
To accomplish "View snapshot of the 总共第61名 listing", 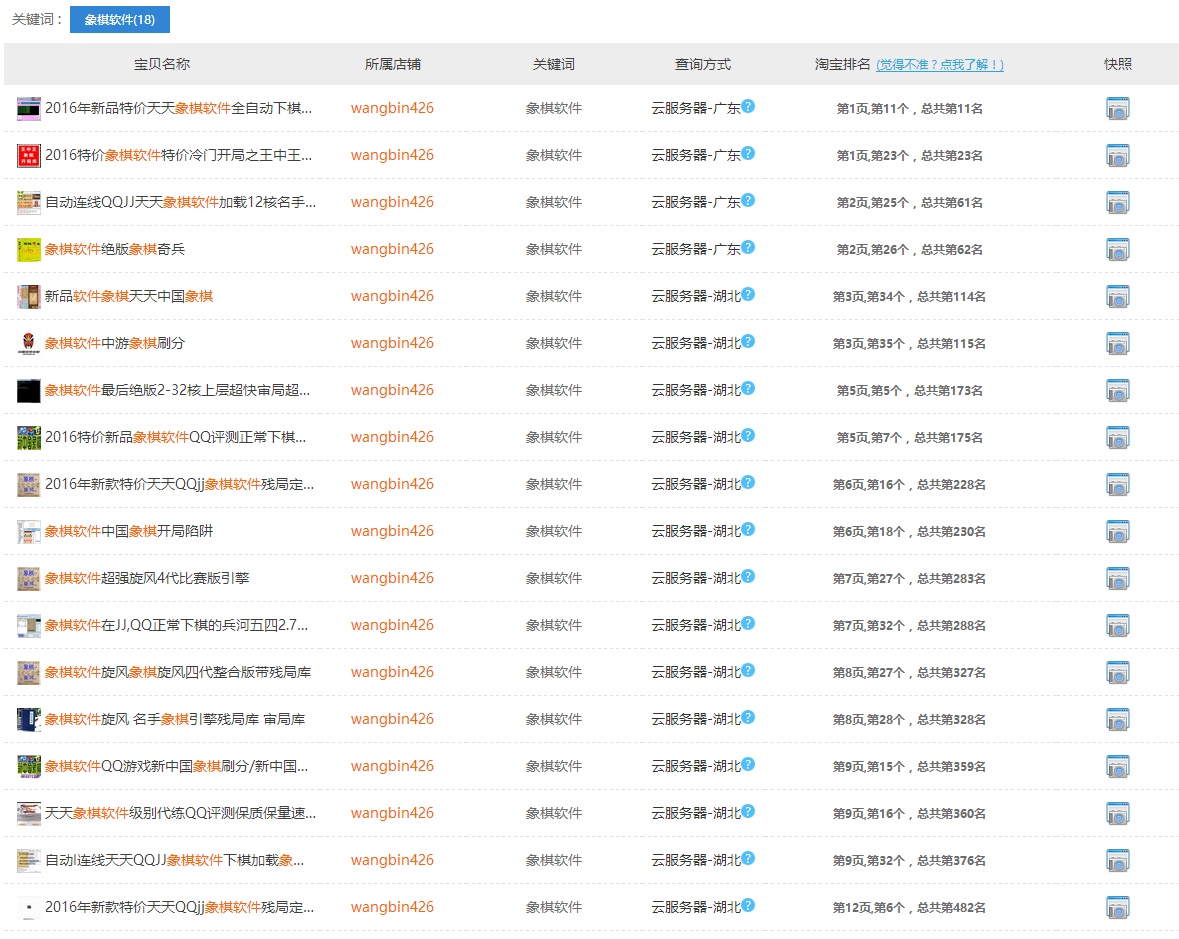I will click(x=1117, y=203).
